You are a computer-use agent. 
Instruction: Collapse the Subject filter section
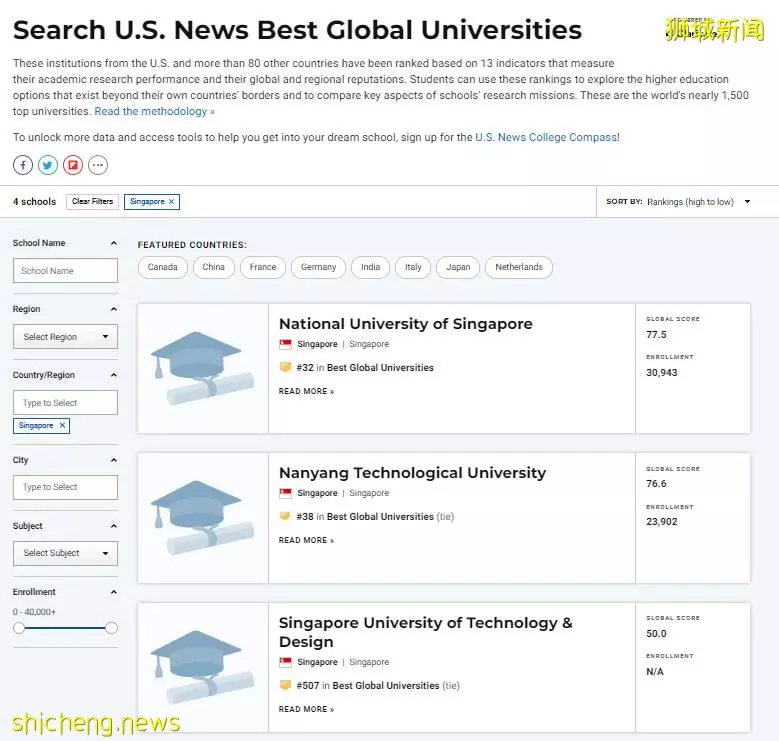coord(114,526)
